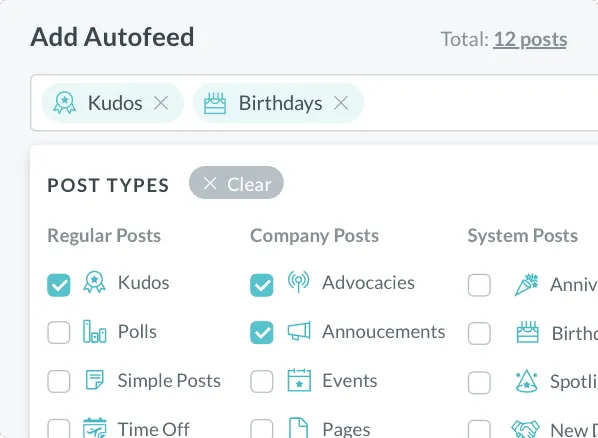Open the 12 posts total link
Viewport: 598px width, 438px height.
pyautogui.click(x=530, y=39)
